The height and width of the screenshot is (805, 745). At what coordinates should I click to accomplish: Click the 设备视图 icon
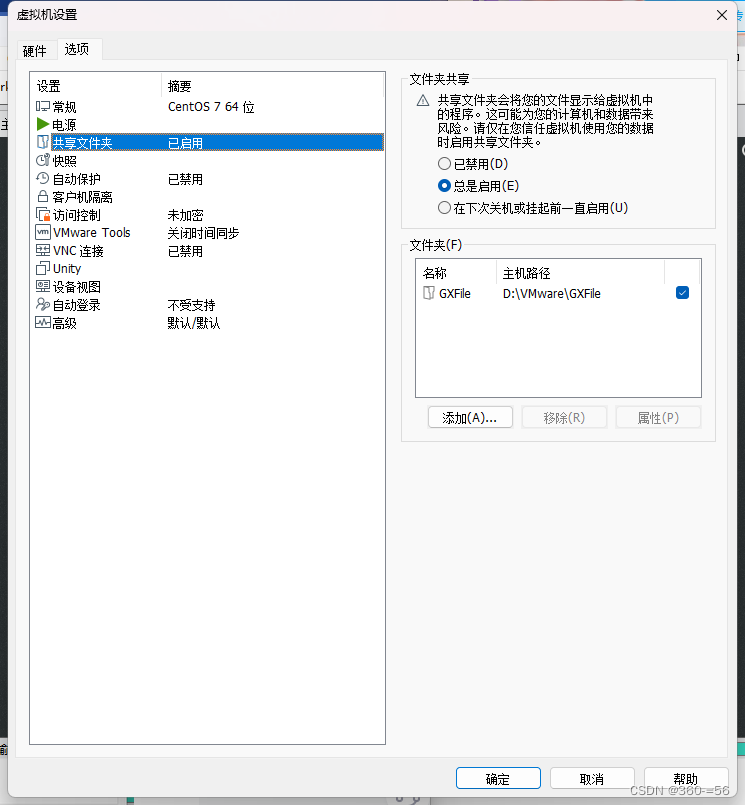click(43, 286)
